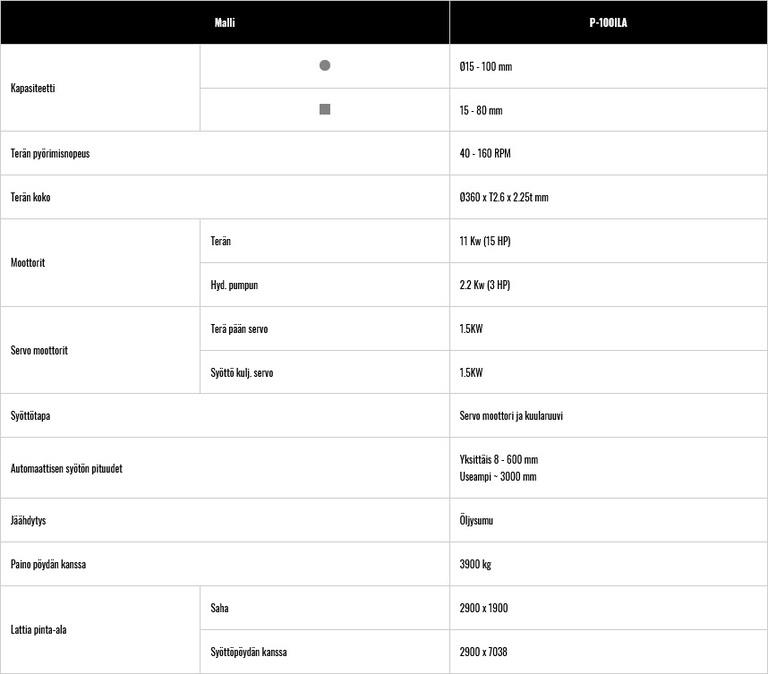Select the 3900 kg weight value
Screen dimensions: 768x674
[475, 565]
